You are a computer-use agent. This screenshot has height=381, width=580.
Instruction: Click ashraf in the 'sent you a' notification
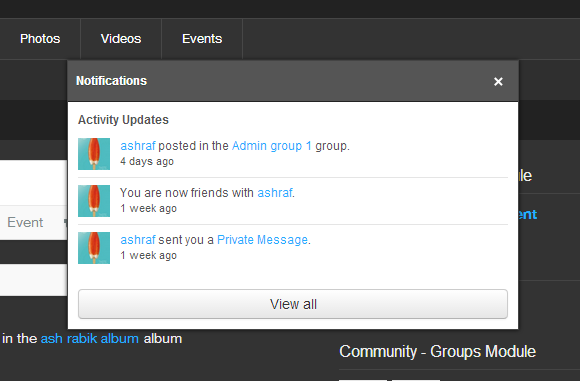(x=138, y=240)
